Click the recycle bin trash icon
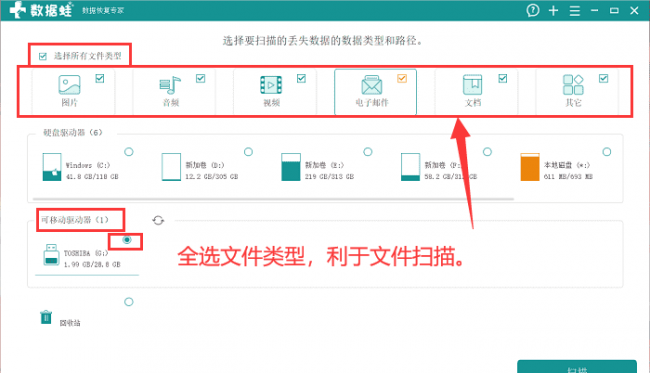The image size is (650, 373). click(46, 317)
